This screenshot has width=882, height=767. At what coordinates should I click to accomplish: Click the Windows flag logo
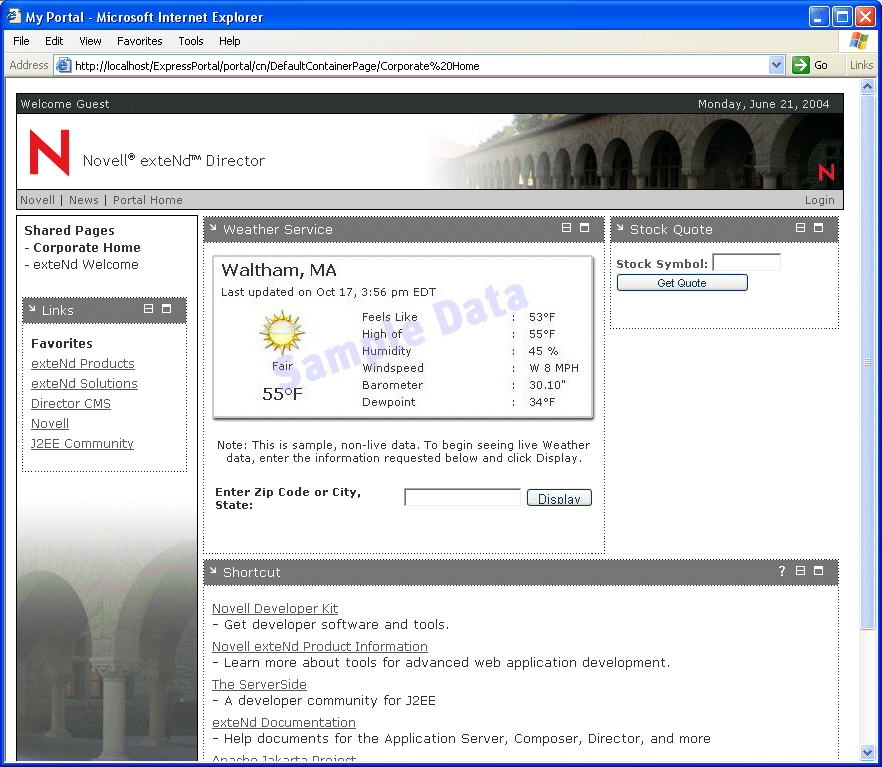point(859,40)
